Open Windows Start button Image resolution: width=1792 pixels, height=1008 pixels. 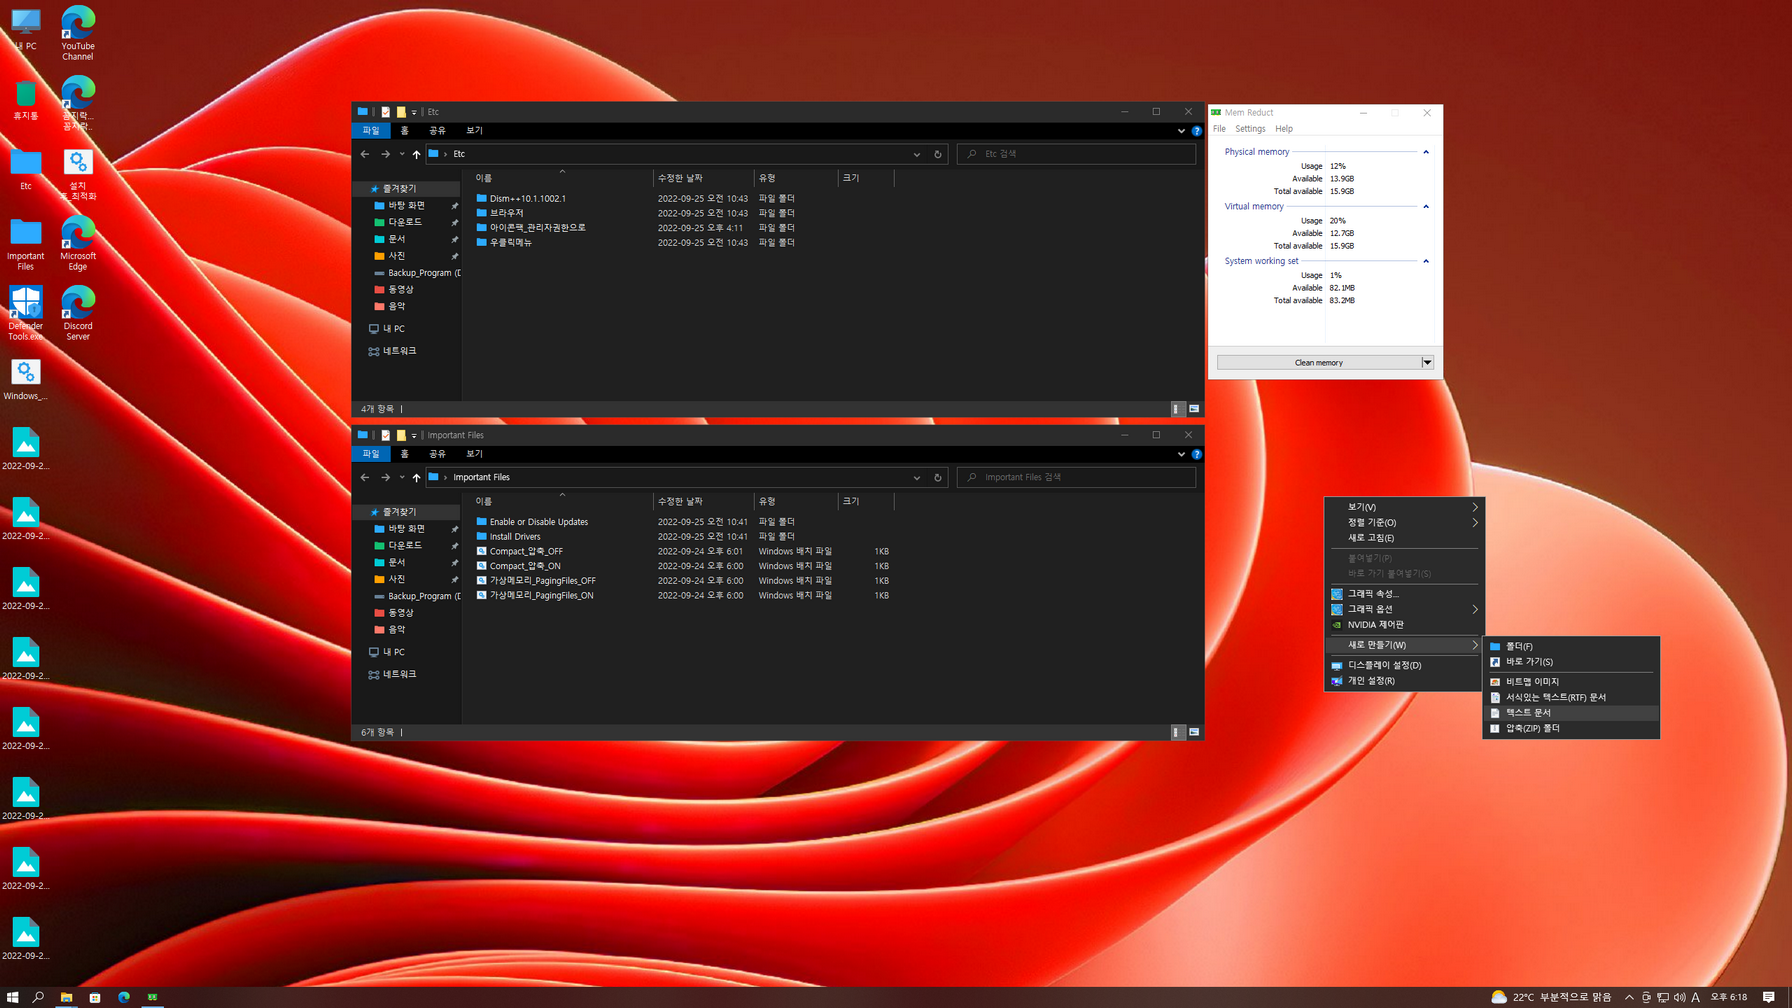[12, 997]
